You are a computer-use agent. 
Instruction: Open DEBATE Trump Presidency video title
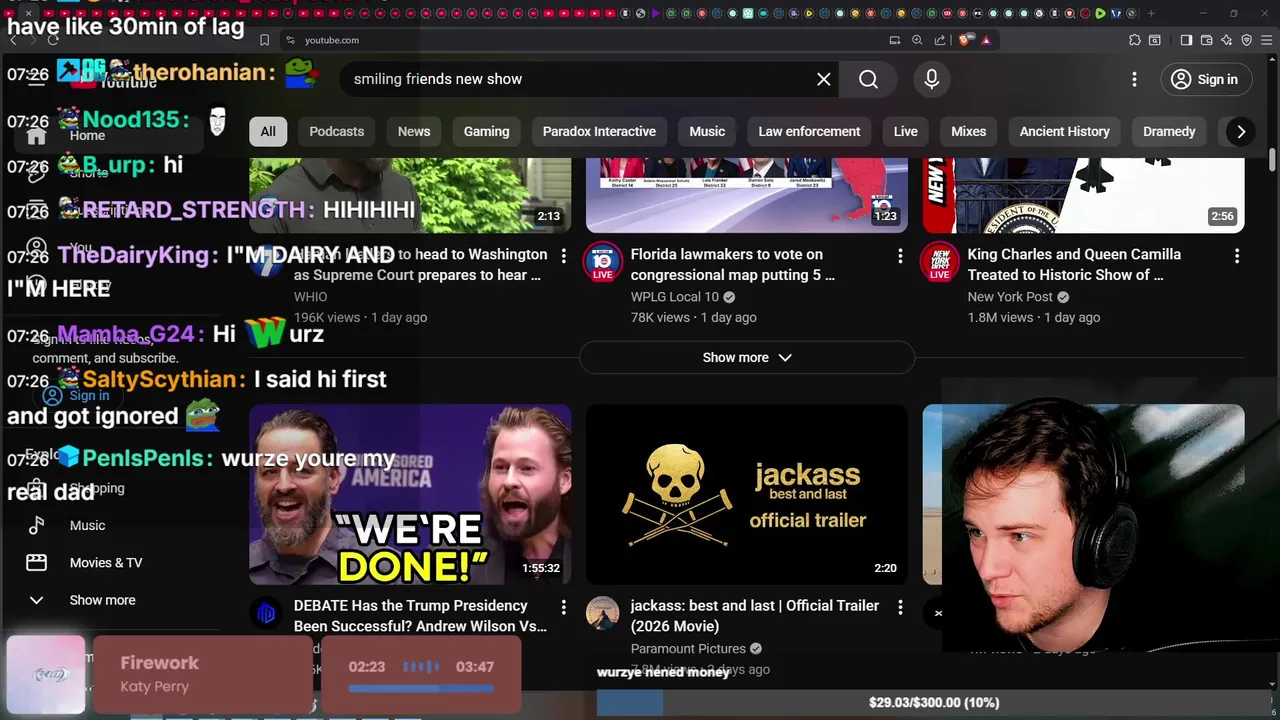pos(420,616)
